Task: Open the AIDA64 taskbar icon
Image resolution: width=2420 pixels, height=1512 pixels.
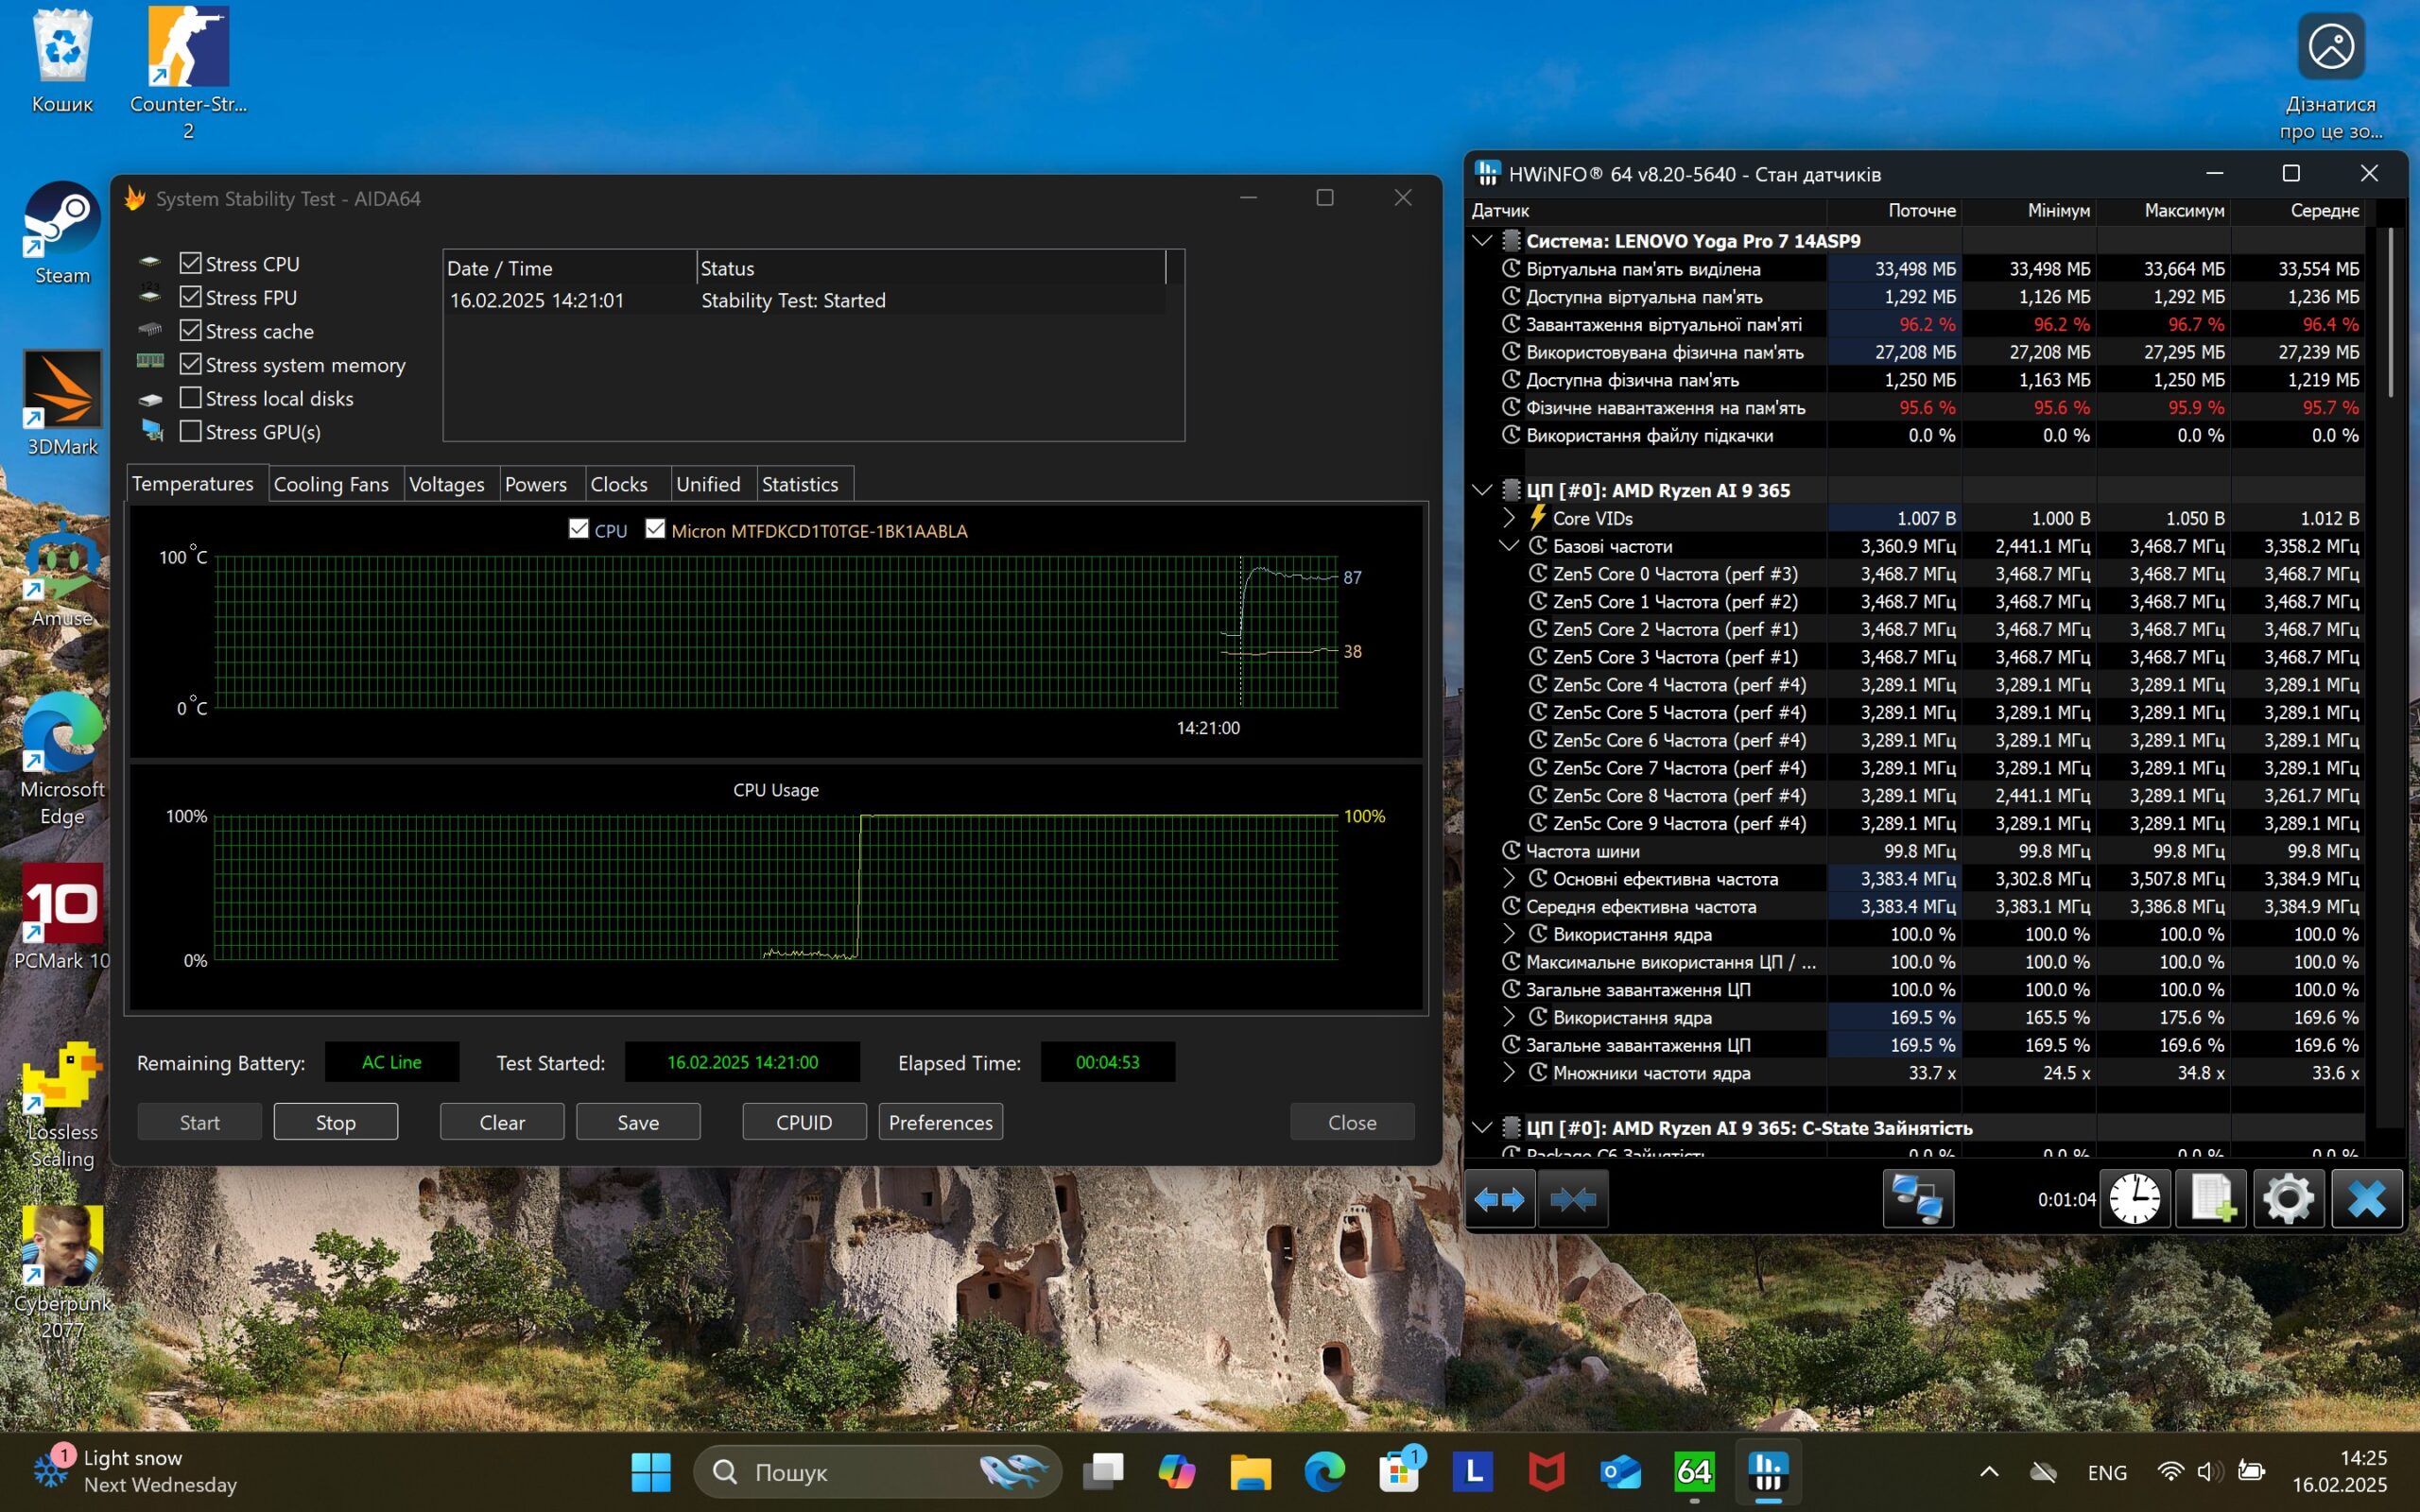Action: [x=1694, y=1472]
